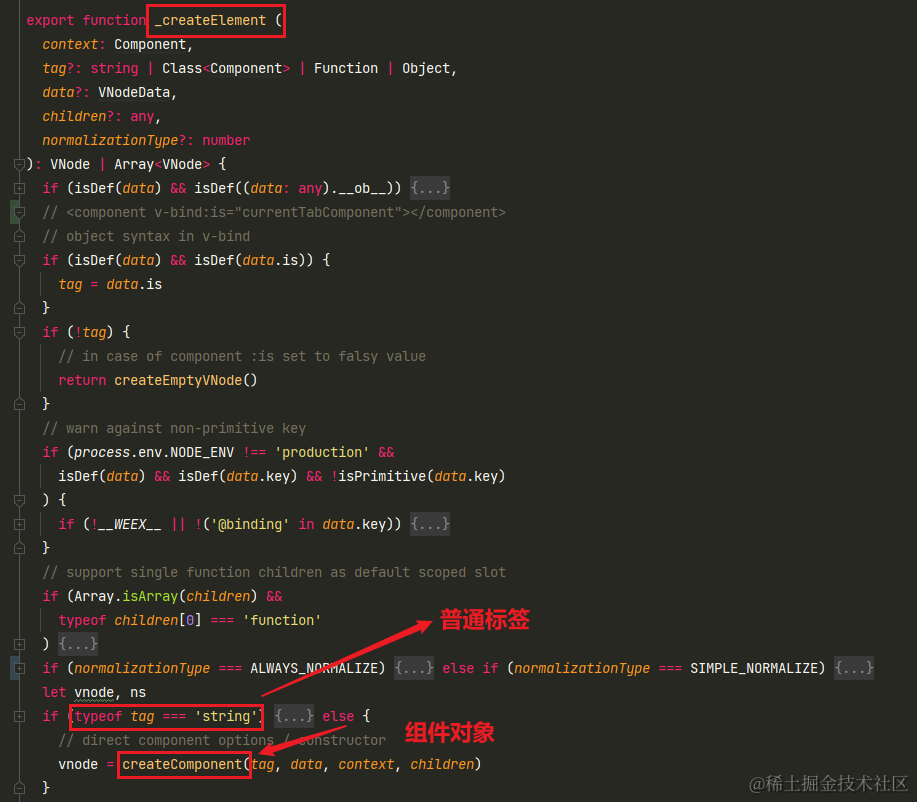Open folded {...} after SIMPLE_NORMALIZE condition
917x802 pixels.
854,667
